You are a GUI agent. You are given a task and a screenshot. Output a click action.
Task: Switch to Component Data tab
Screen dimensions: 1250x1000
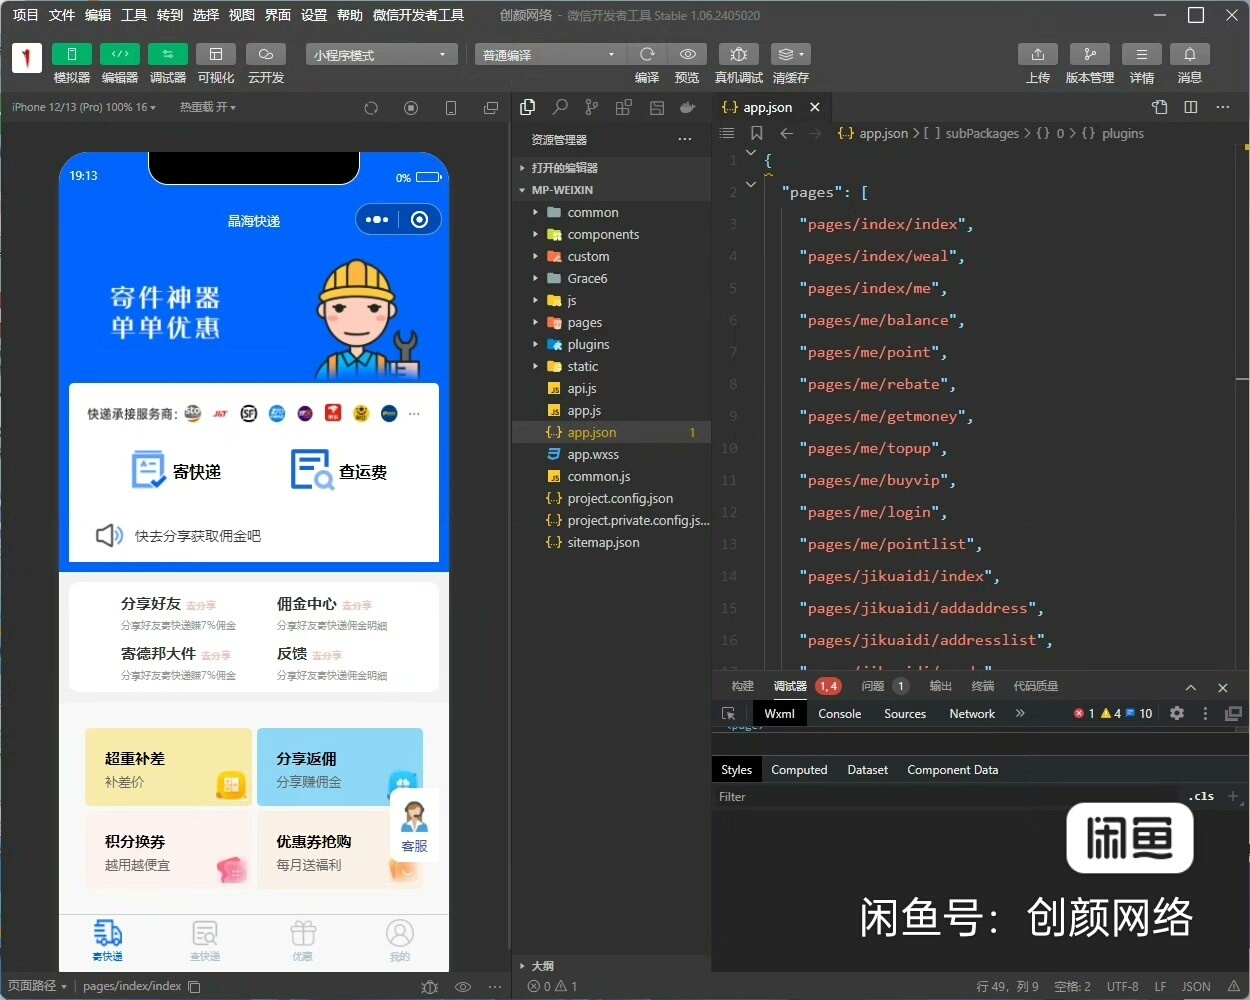952,770
